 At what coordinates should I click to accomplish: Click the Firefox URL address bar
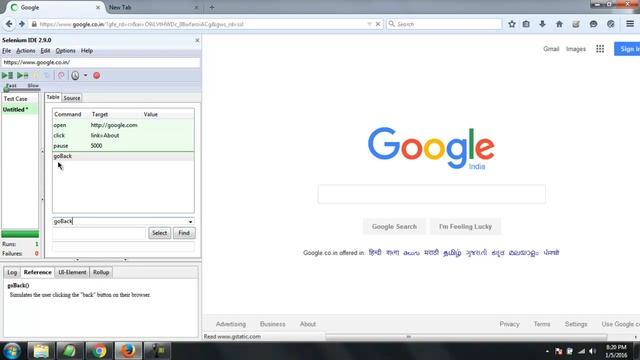click(200, 24)
